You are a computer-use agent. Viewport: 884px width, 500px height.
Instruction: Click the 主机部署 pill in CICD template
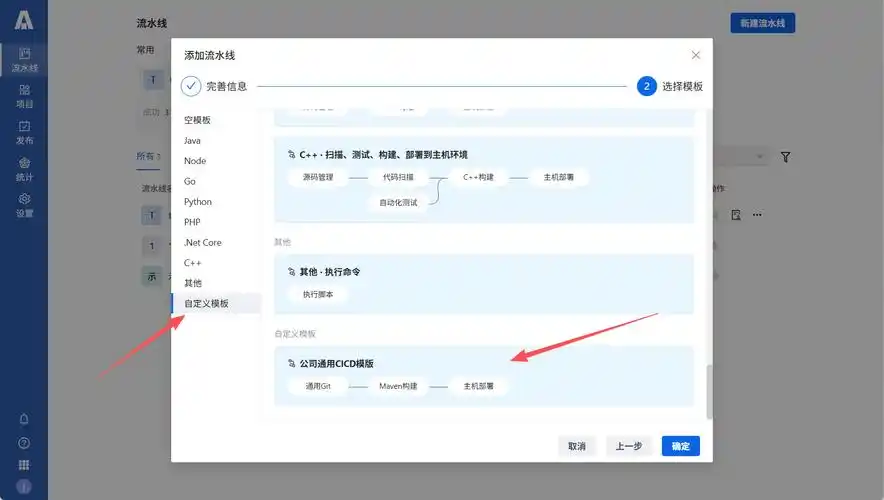(x=478, y=386)
